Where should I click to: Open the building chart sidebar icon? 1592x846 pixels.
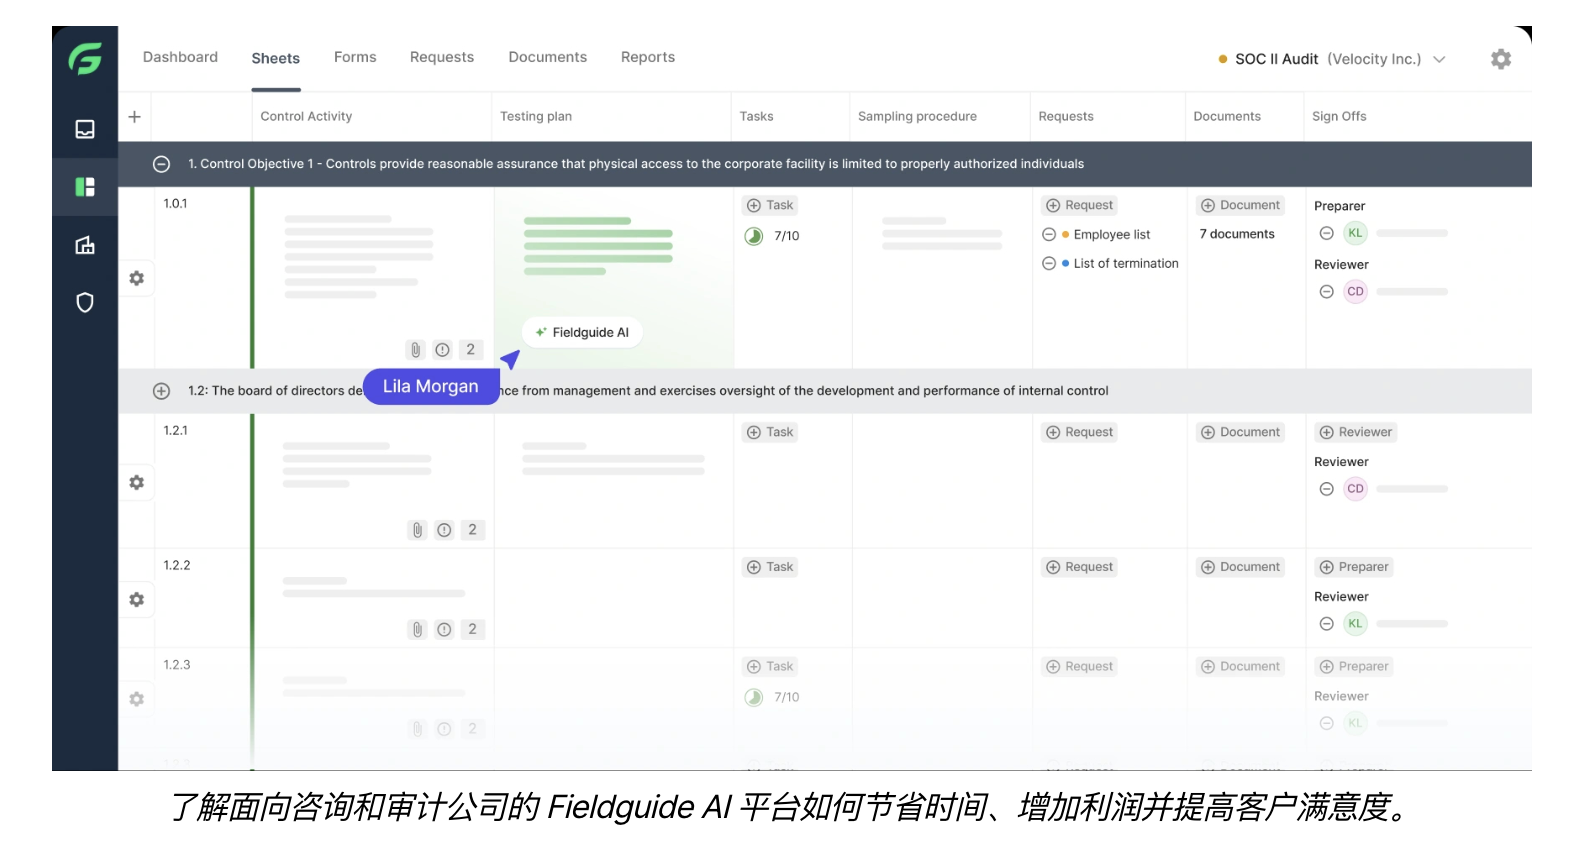(x=85, y=245)
